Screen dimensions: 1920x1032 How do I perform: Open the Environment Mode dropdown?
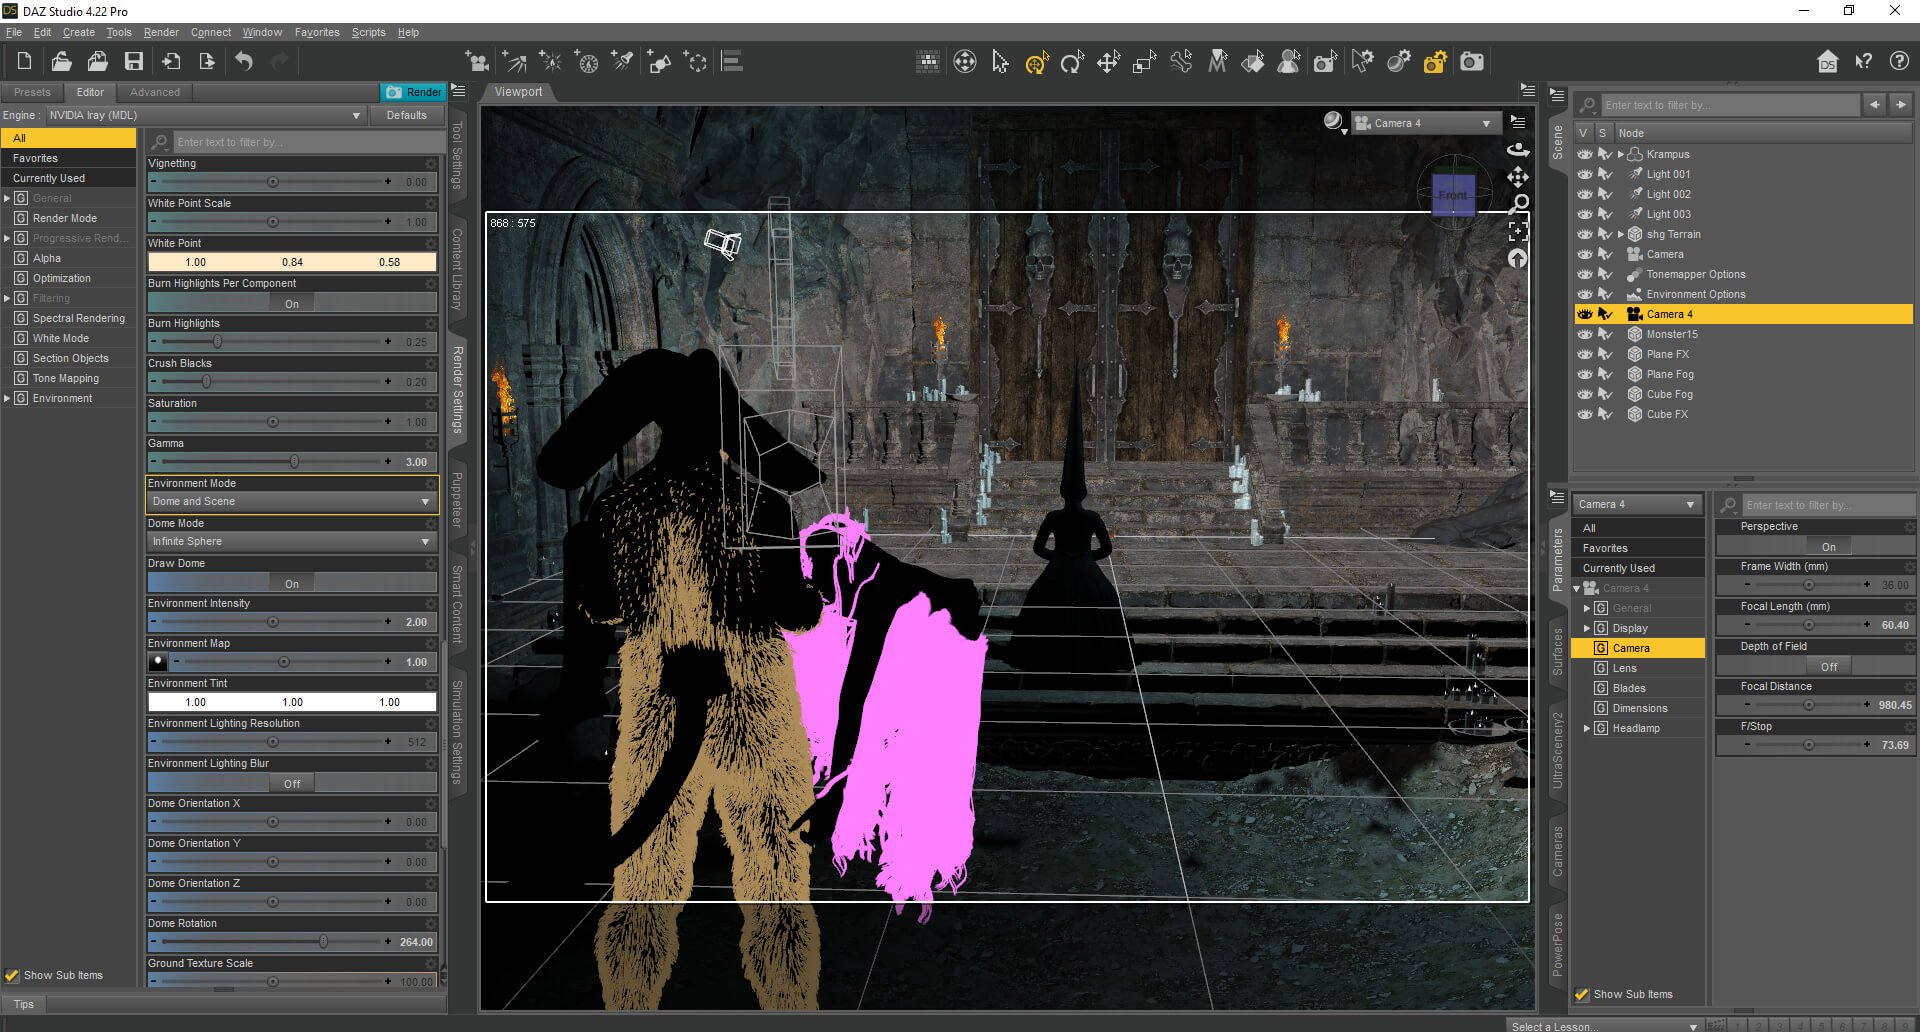pyautogui.click(x=291, y=501)
